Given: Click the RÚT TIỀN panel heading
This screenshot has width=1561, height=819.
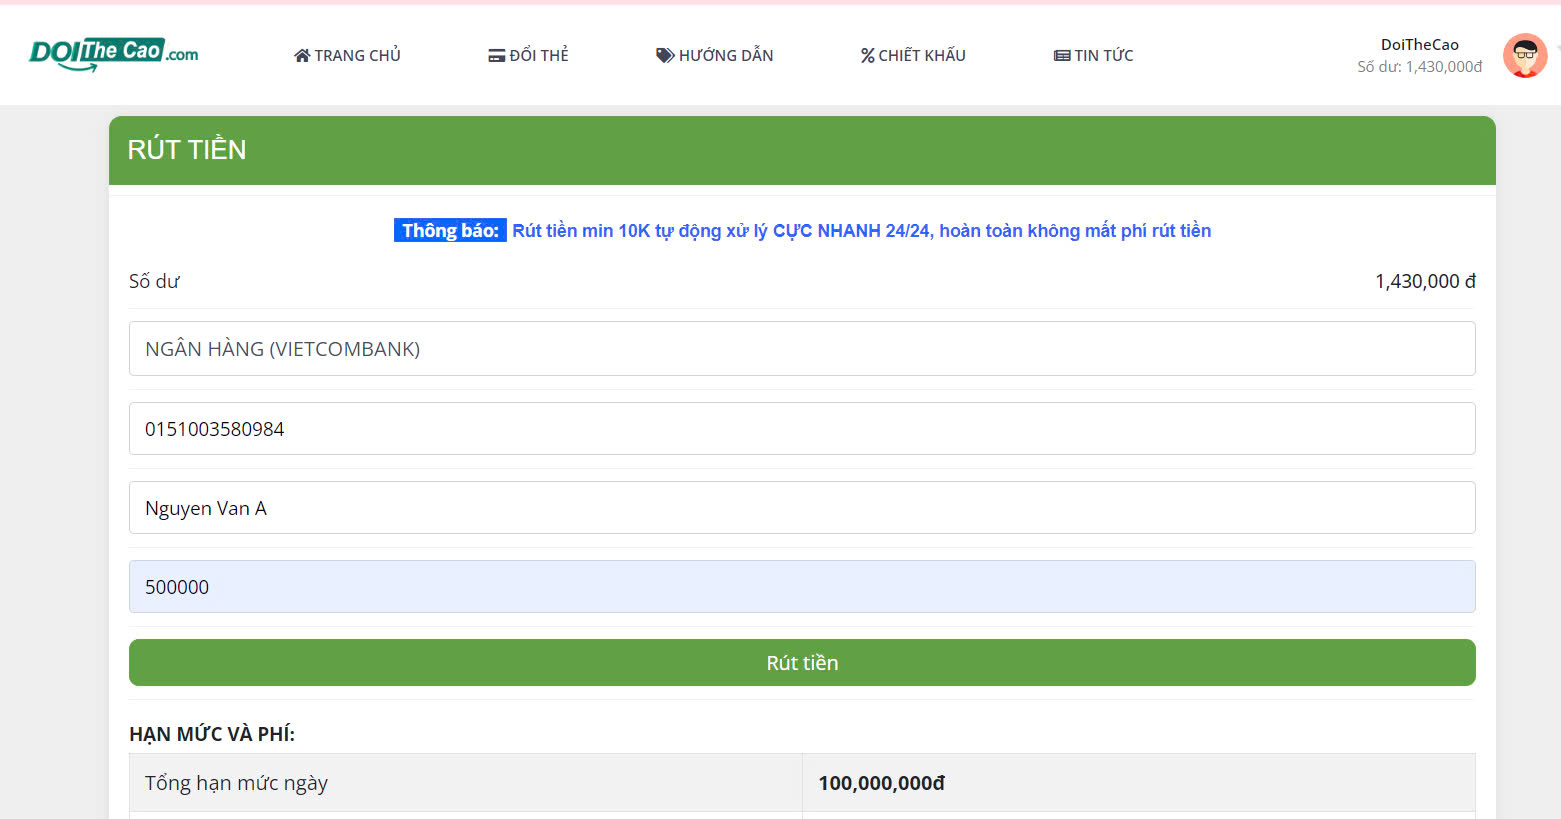Looking at the screenshot, I should click(187, 150).
